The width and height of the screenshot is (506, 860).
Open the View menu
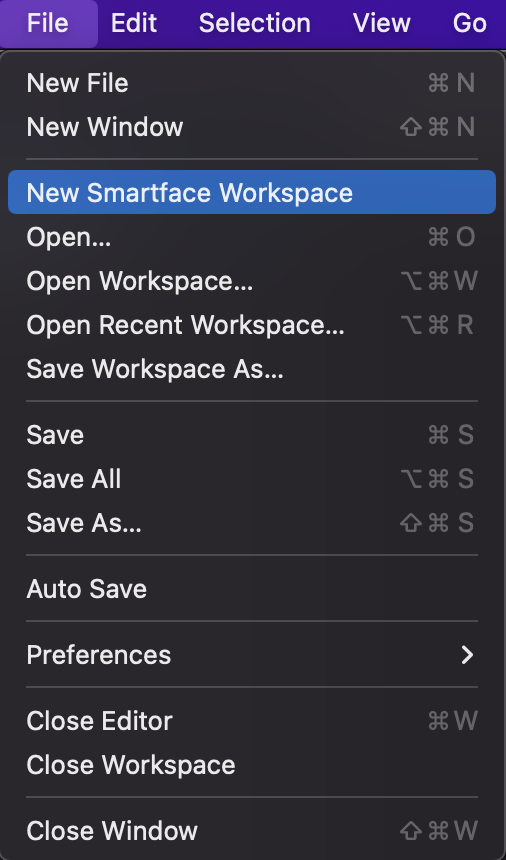click(382, 23)
